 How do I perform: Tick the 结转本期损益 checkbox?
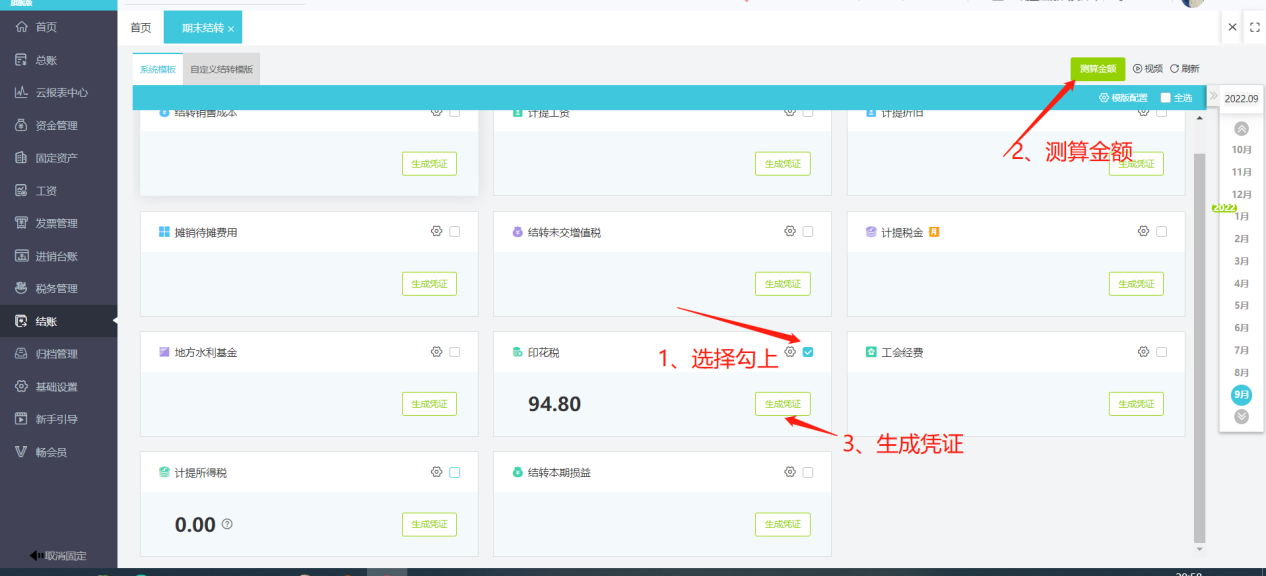[808, 472]
